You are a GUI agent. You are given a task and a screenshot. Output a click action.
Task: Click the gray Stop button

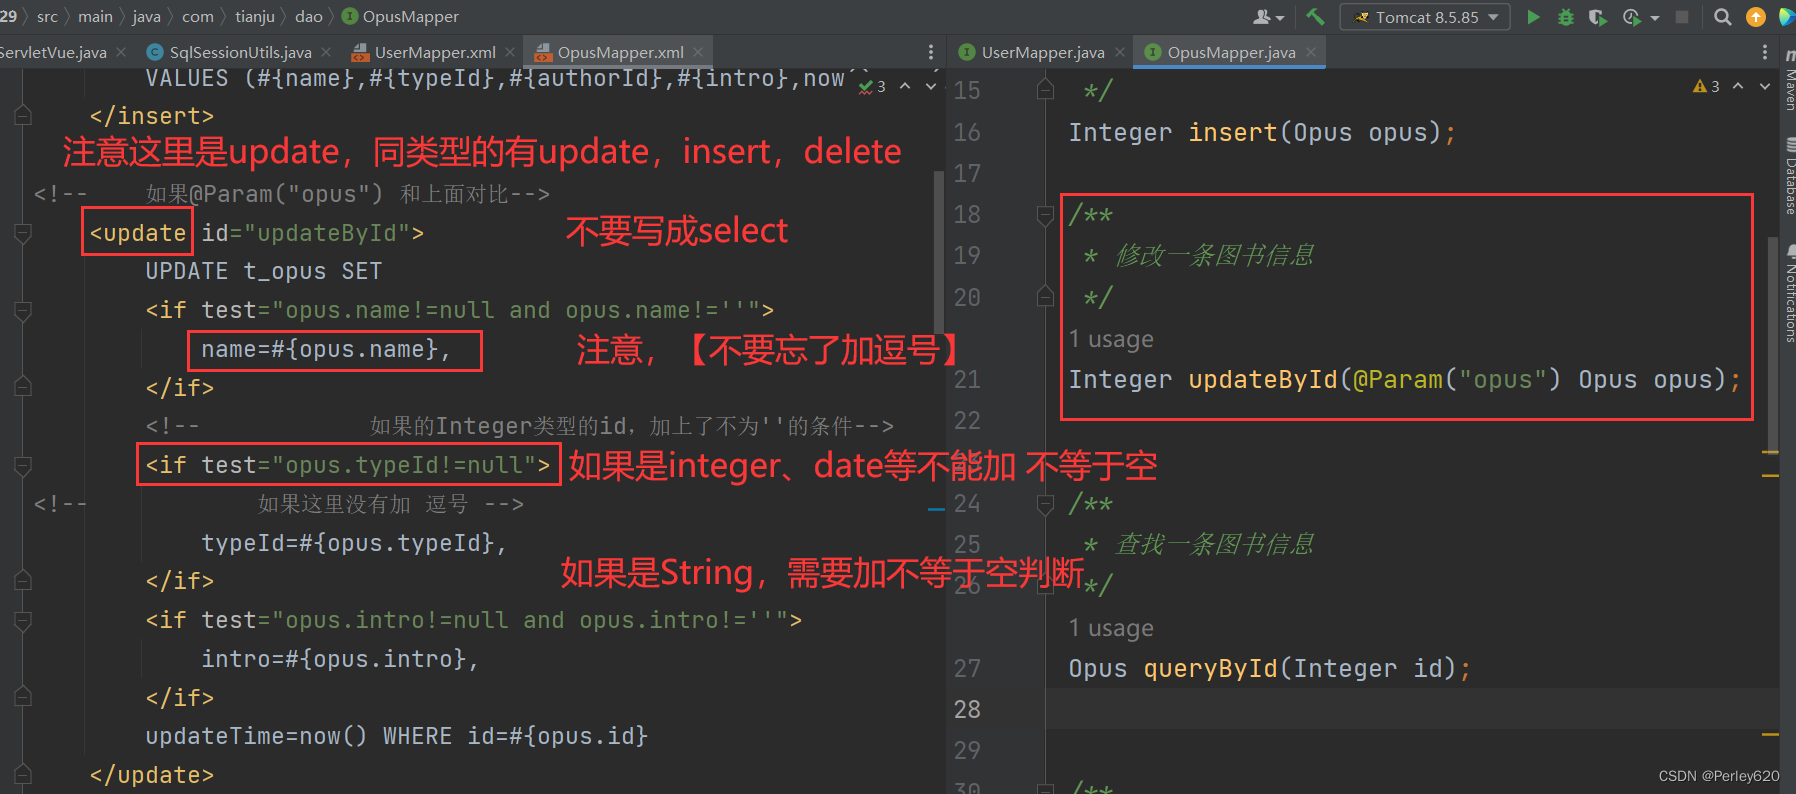1682,17
